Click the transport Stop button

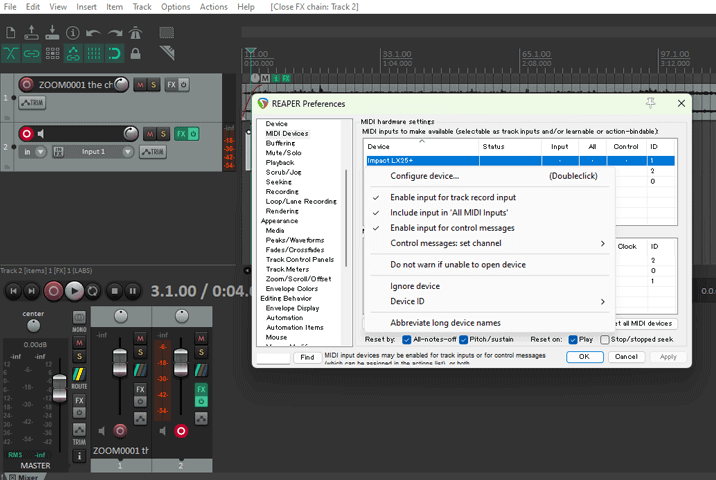115,291
